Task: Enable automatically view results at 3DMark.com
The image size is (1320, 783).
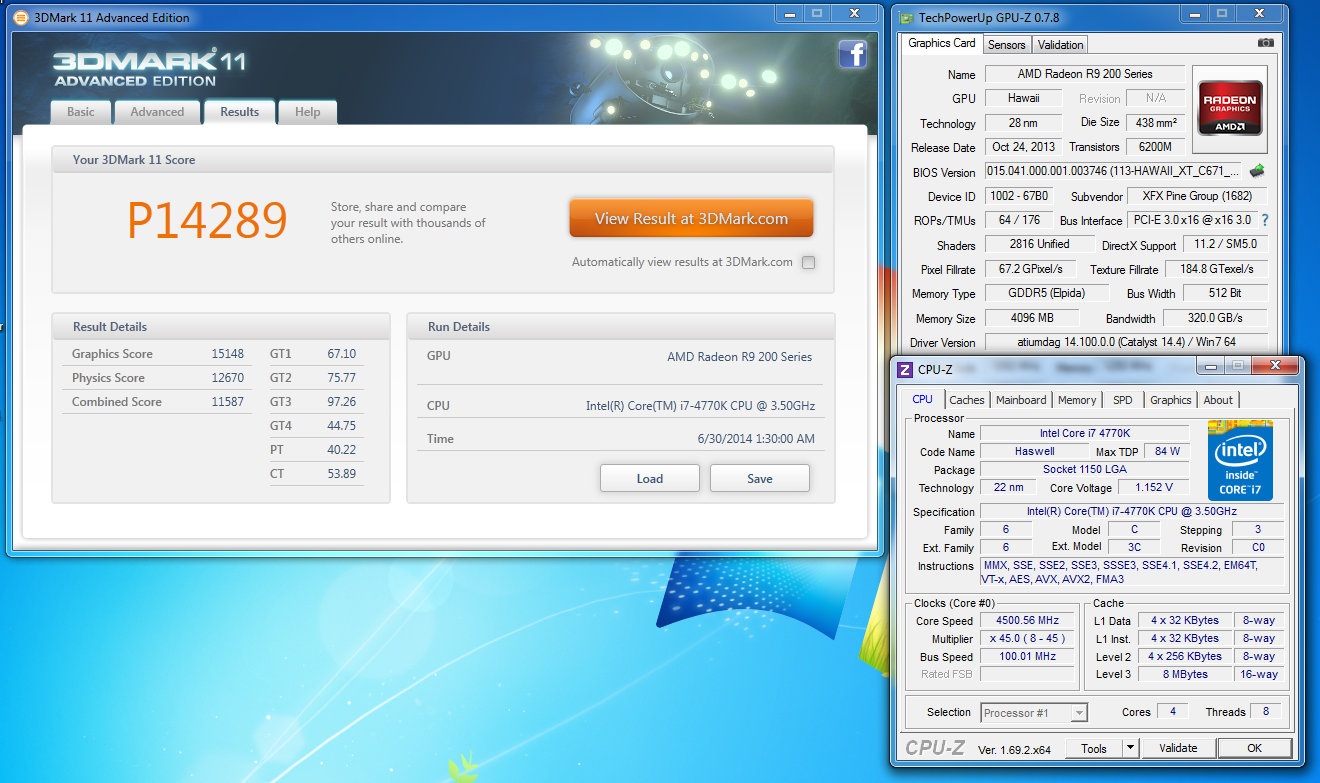Action: tap(808, 263)
